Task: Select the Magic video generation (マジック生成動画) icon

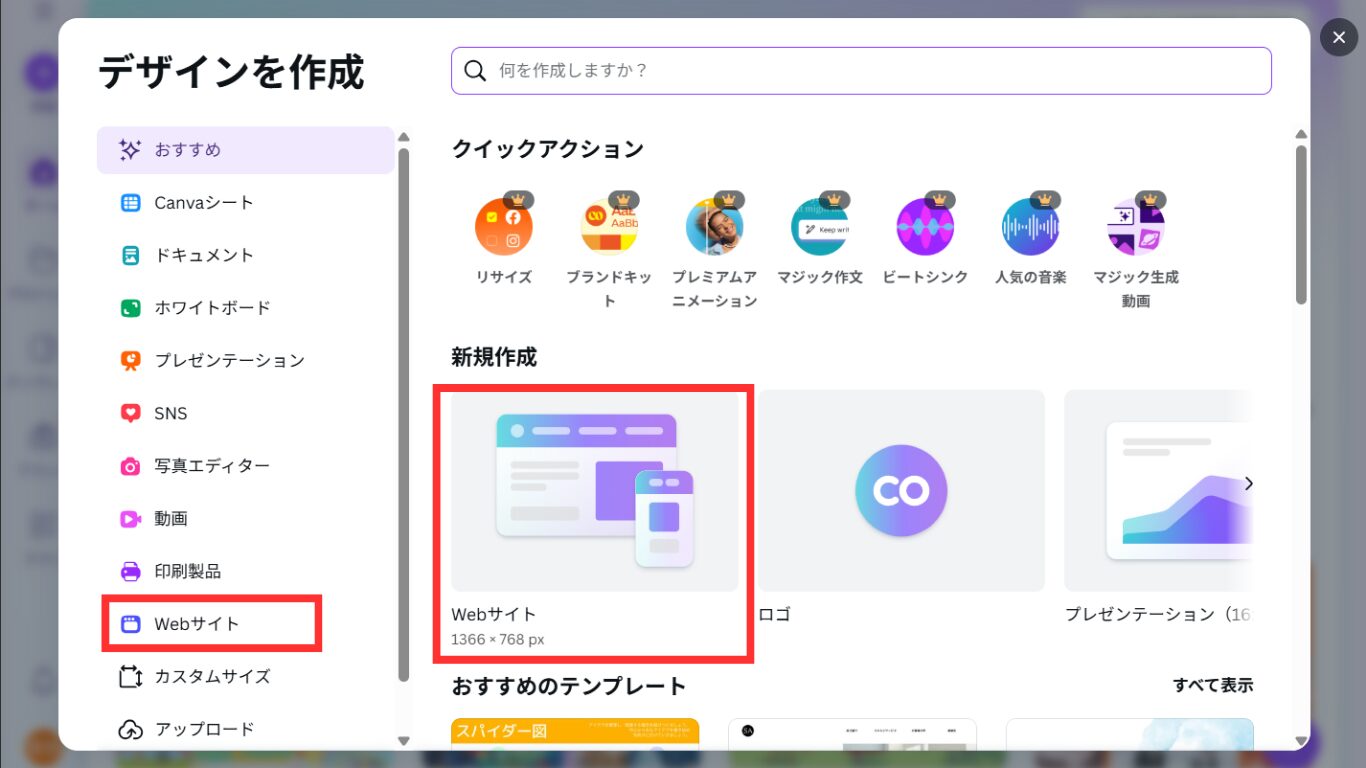Action: tap(1136, 227)
